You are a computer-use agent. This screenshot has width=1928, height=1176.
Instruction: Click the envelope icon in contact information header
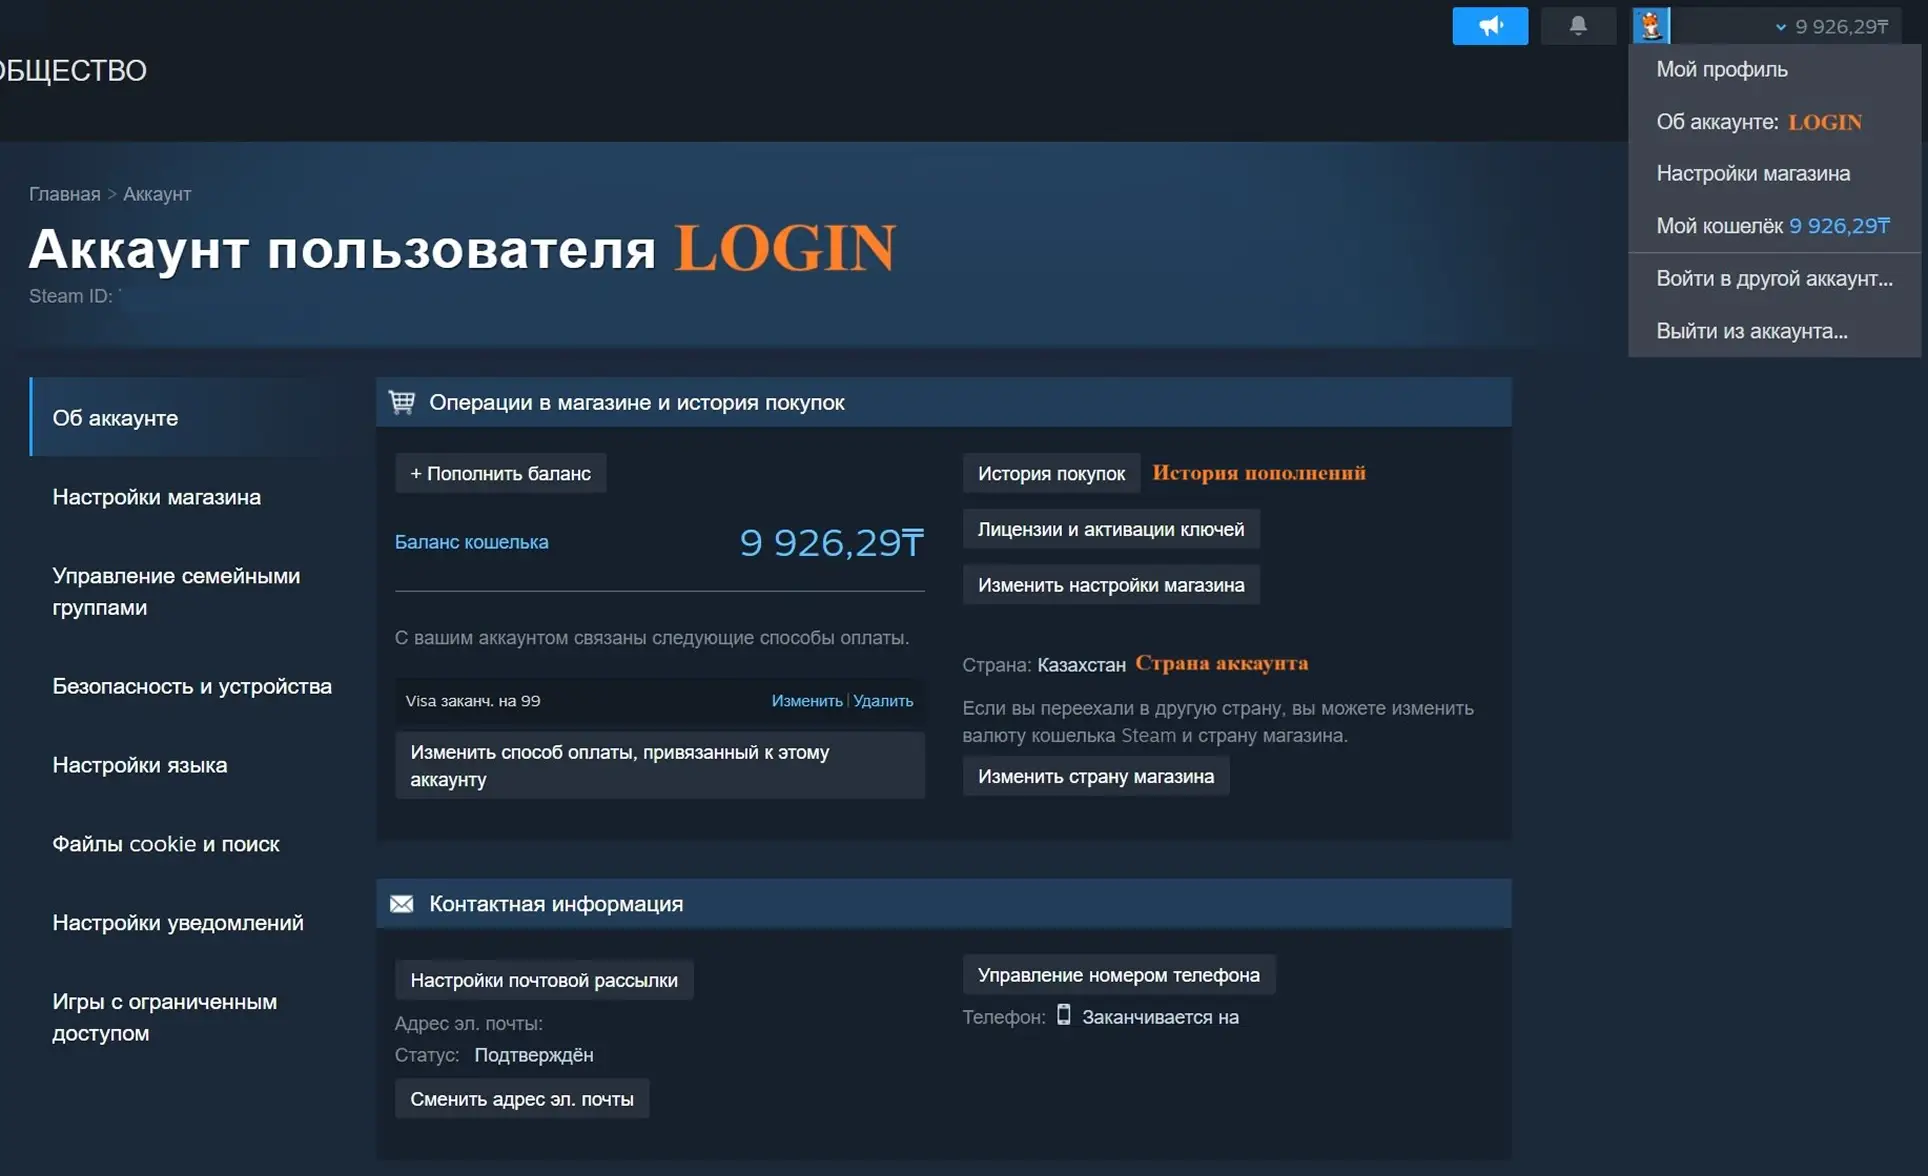(402, 904)
